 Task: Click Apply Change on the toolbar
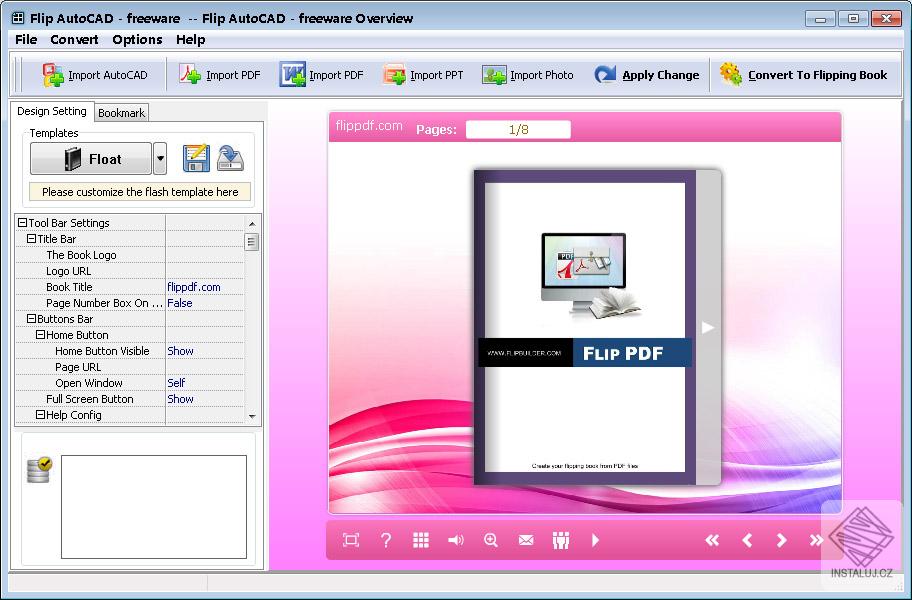pyautogui.click(x=646, y=74)
